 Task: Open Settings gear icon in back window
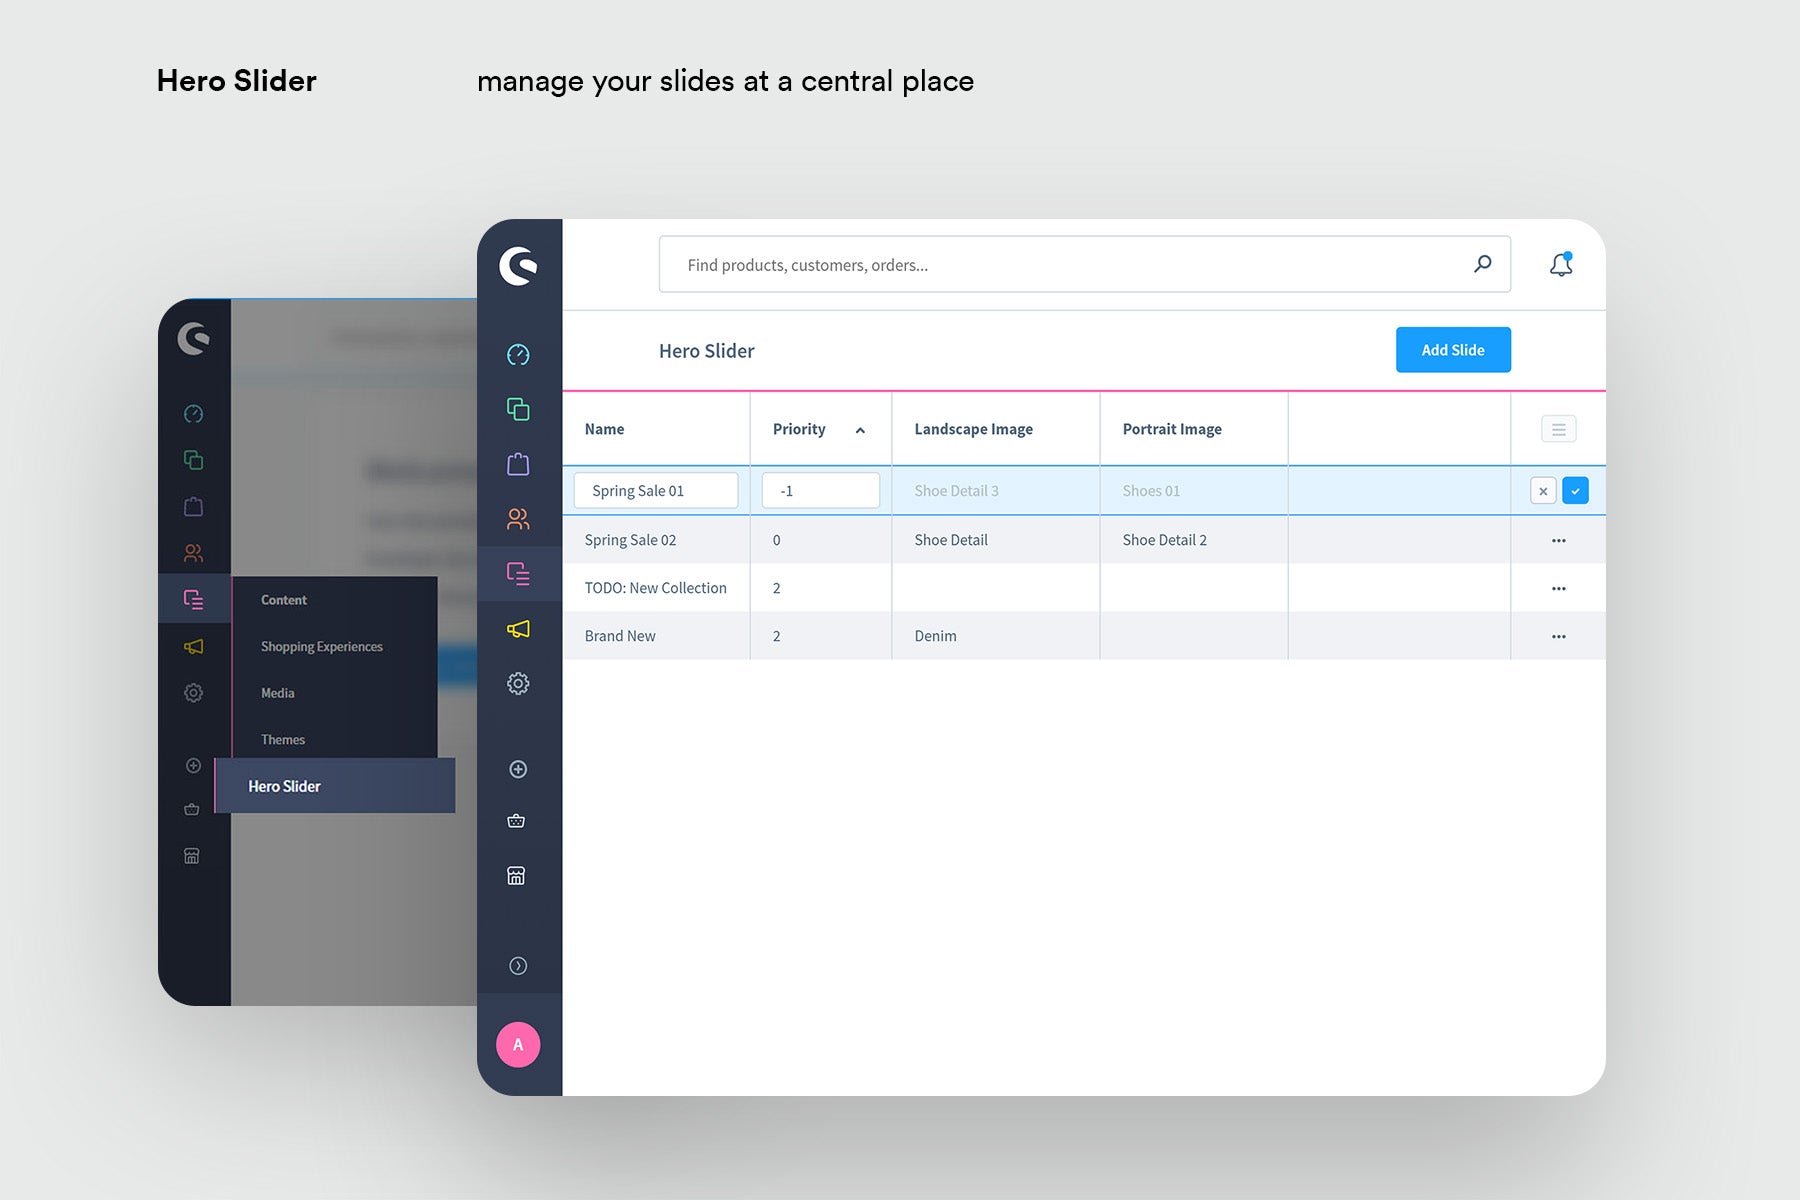coord(194,693)
